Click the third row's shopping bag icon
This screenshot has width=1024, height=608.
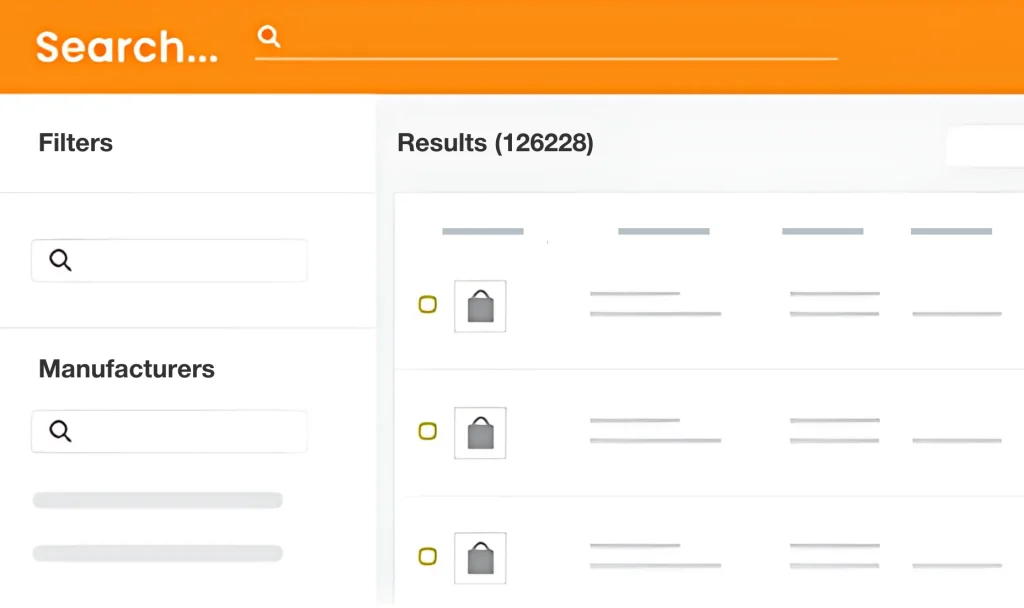(480, 558)
